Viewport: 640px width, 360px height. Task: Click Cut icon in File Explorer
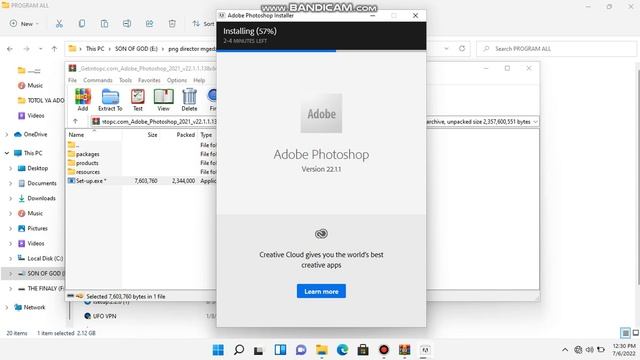click(59, 24)
